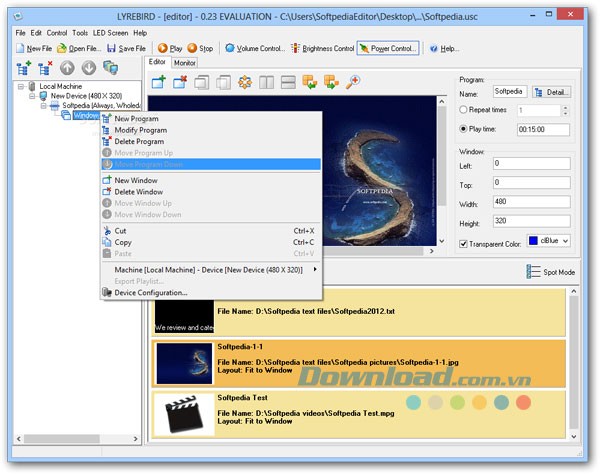Click the Save File toolbar button
Screen dimensions: 600x474
(x=125, y=48)
